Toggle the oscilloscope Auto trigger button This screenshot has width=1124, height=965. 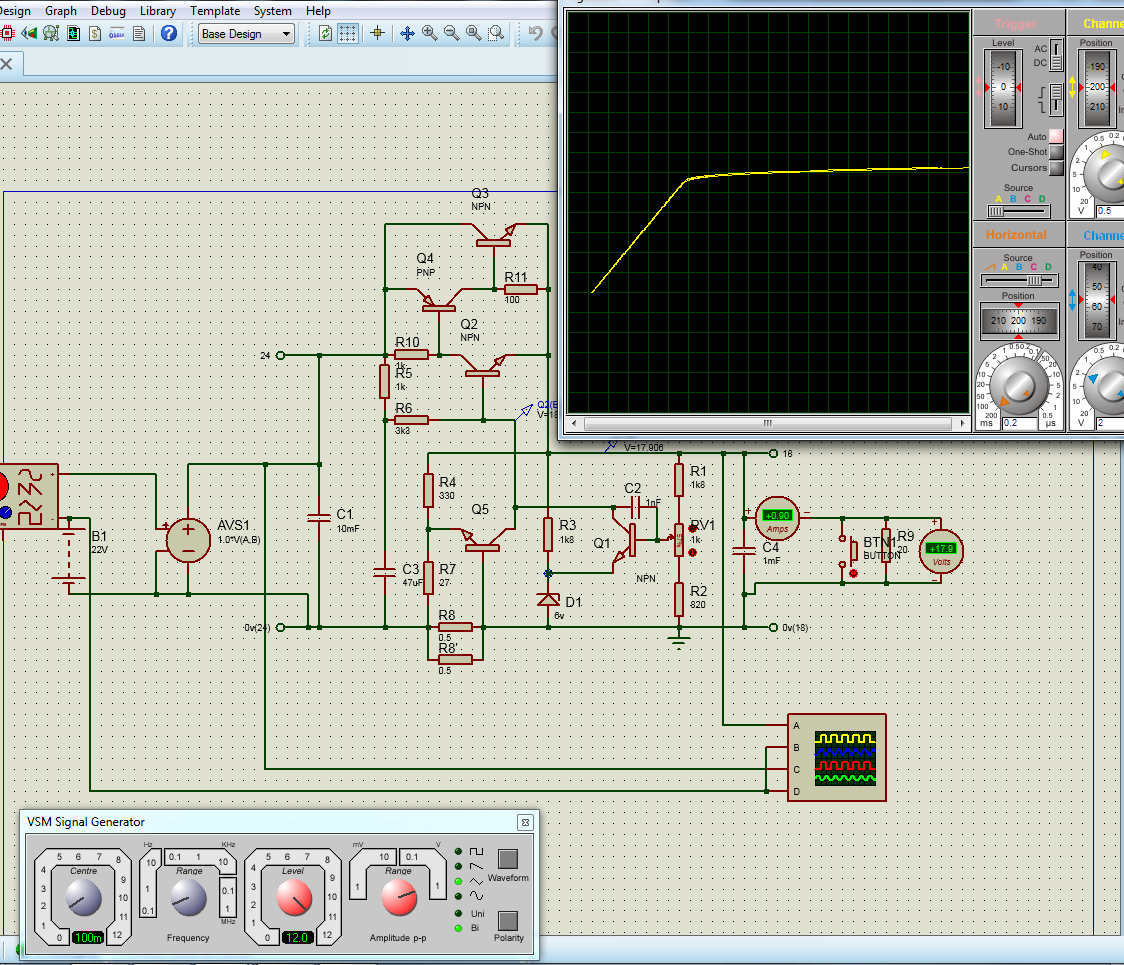(x=1055, y=136)
